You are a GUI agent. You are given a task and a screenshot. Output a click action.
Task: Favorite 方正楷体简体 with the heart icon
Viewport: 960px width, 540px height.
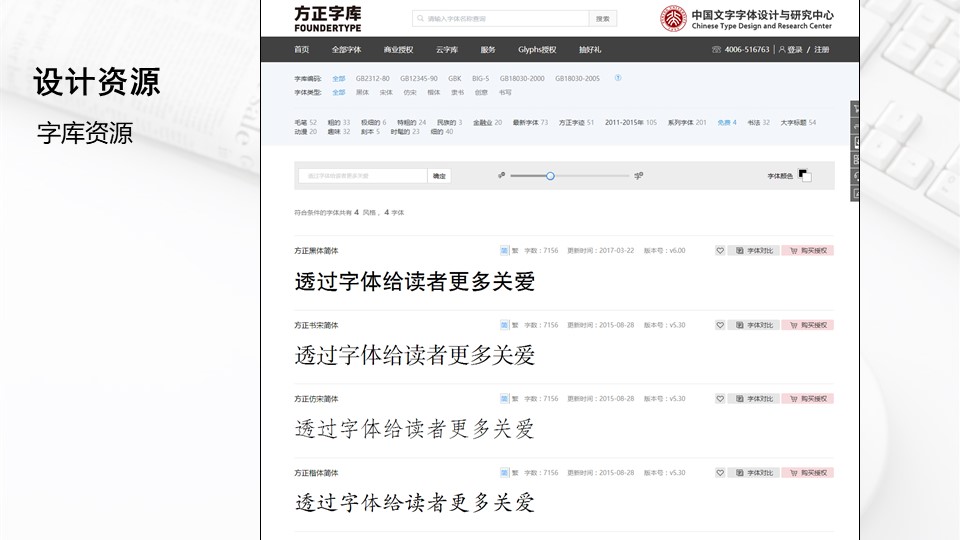720,473
